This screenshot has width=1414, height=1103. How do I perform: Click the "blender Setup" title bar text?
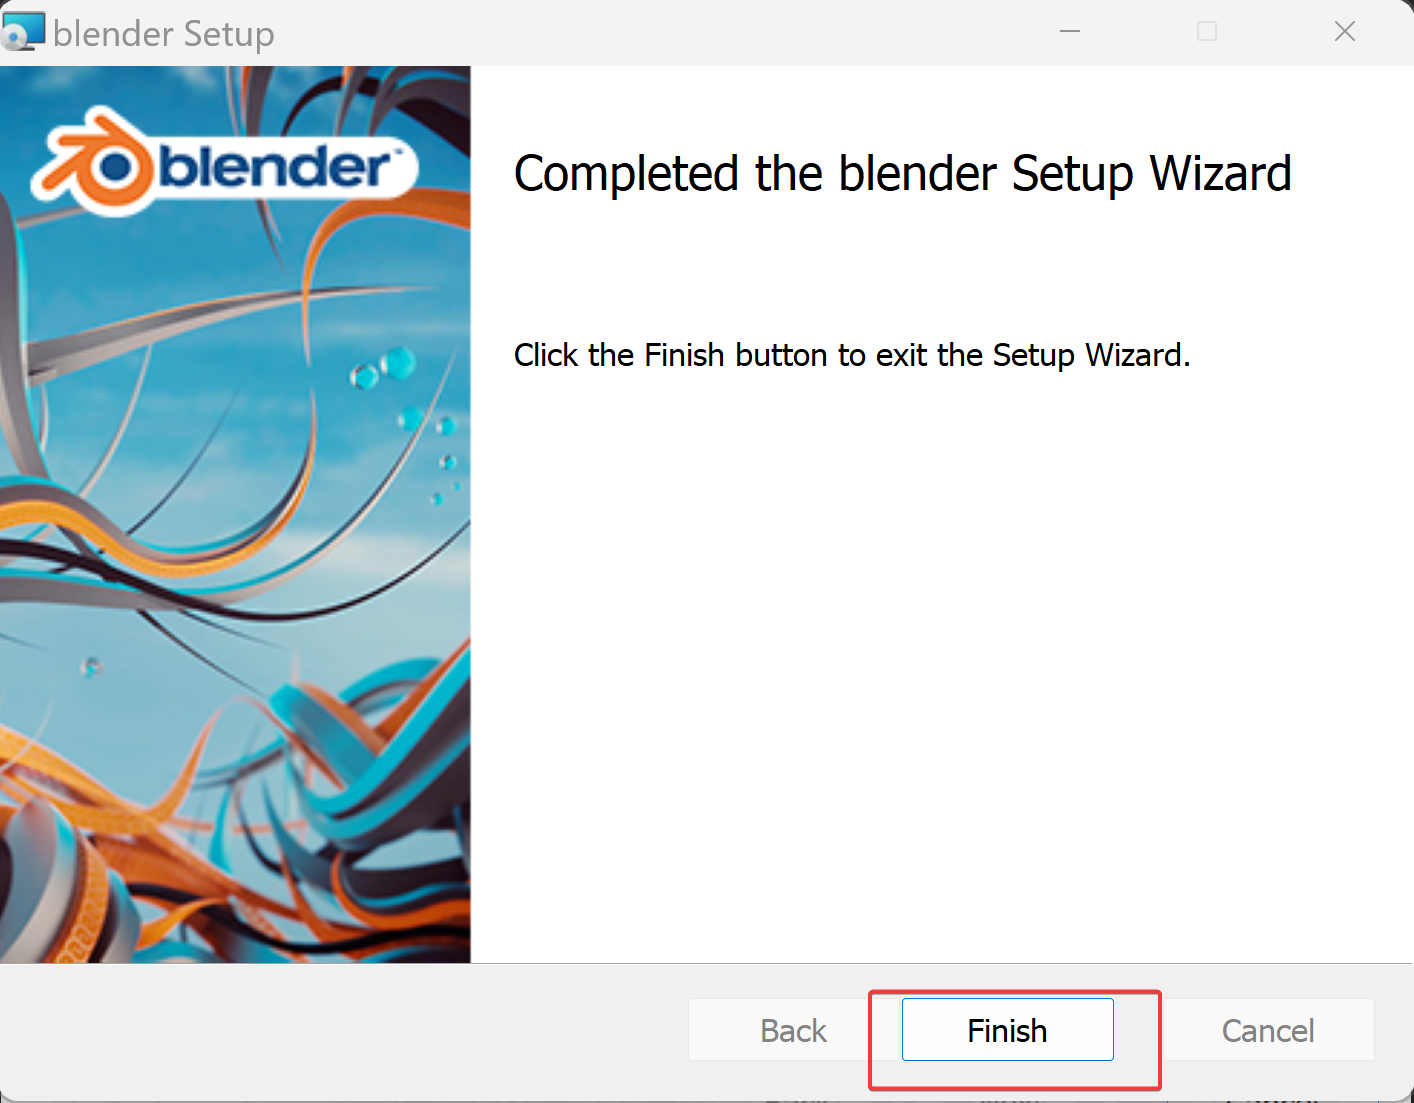tap(164, 34)
